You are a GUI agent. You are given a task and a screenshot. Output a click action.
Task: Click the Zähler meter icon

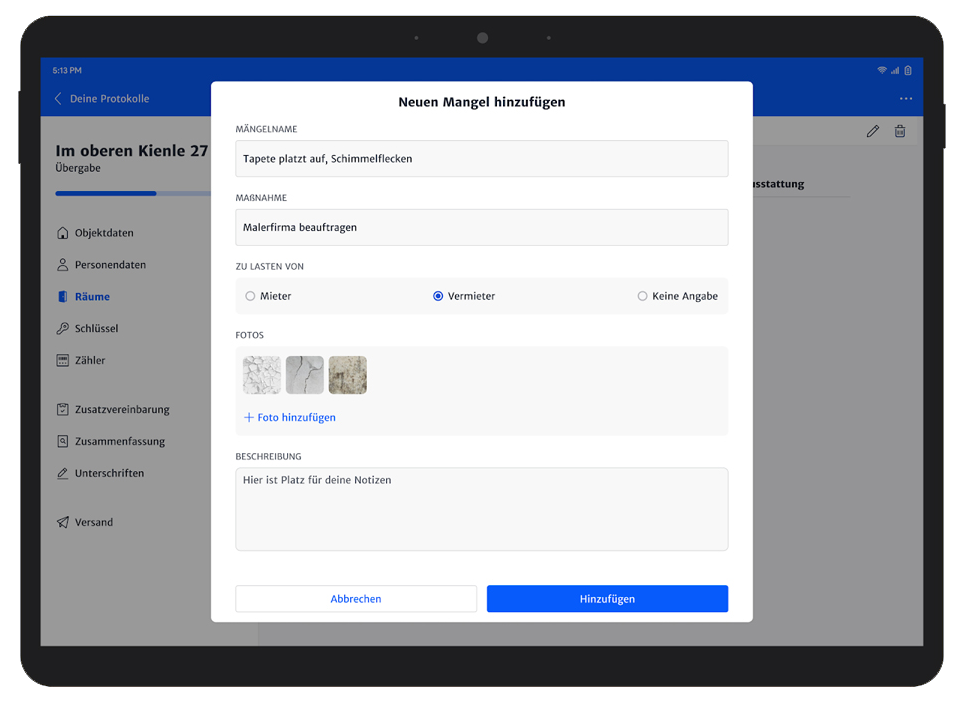tap(63, 361)
